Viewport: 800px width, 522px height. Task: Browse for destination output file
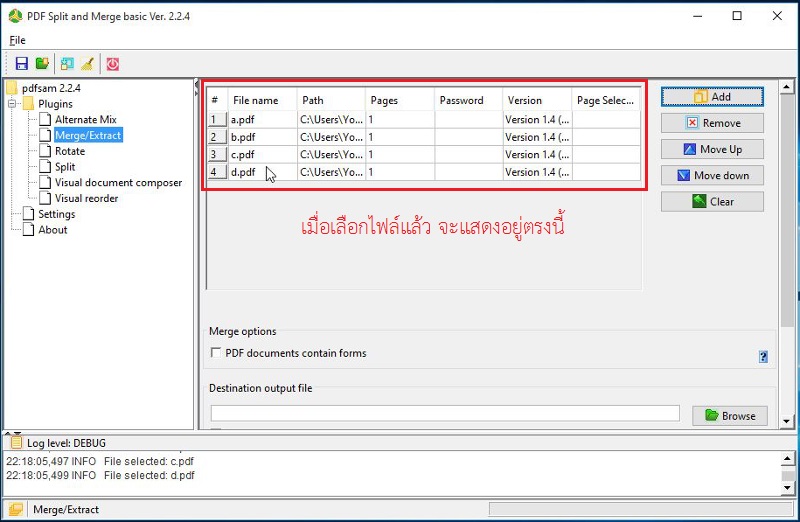pyautogui.click(x=730, y=416)
